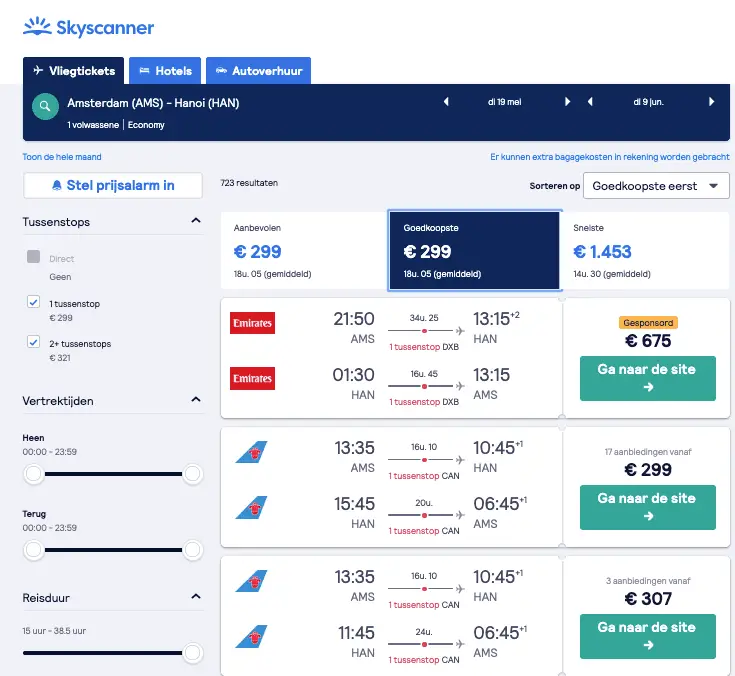Open the Sorteren op Goedkoopste eerst dropdown

(656, 186)
